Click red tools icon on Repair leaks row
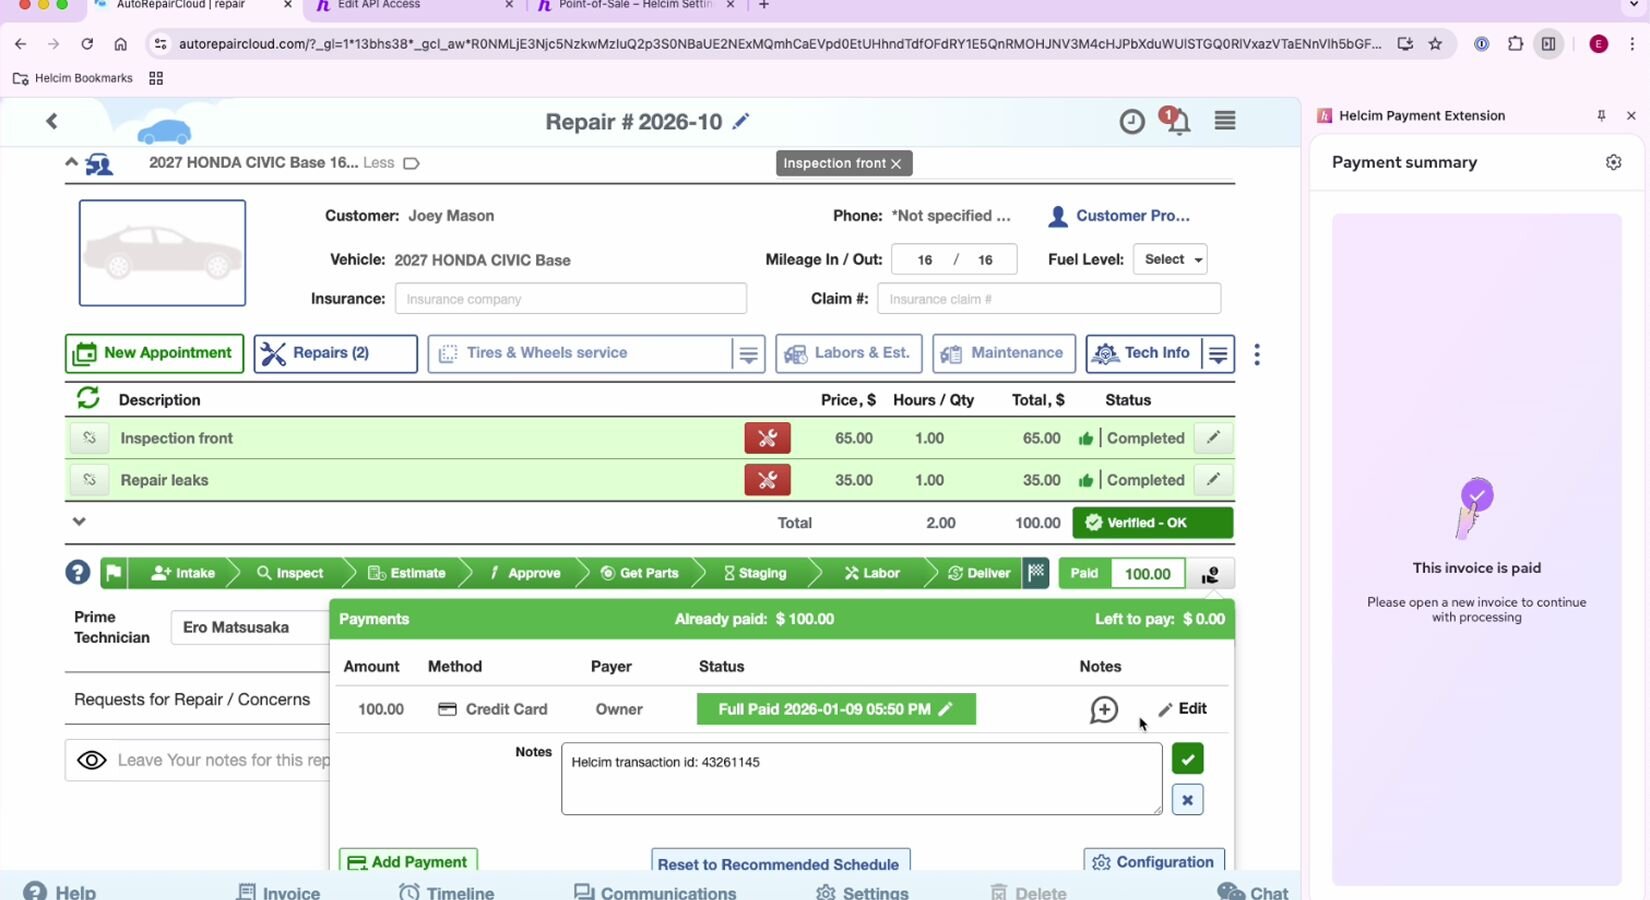Image resolution: width=1650 pixels, height=900 pixels. pyautogui.click(x=767, y=480)
